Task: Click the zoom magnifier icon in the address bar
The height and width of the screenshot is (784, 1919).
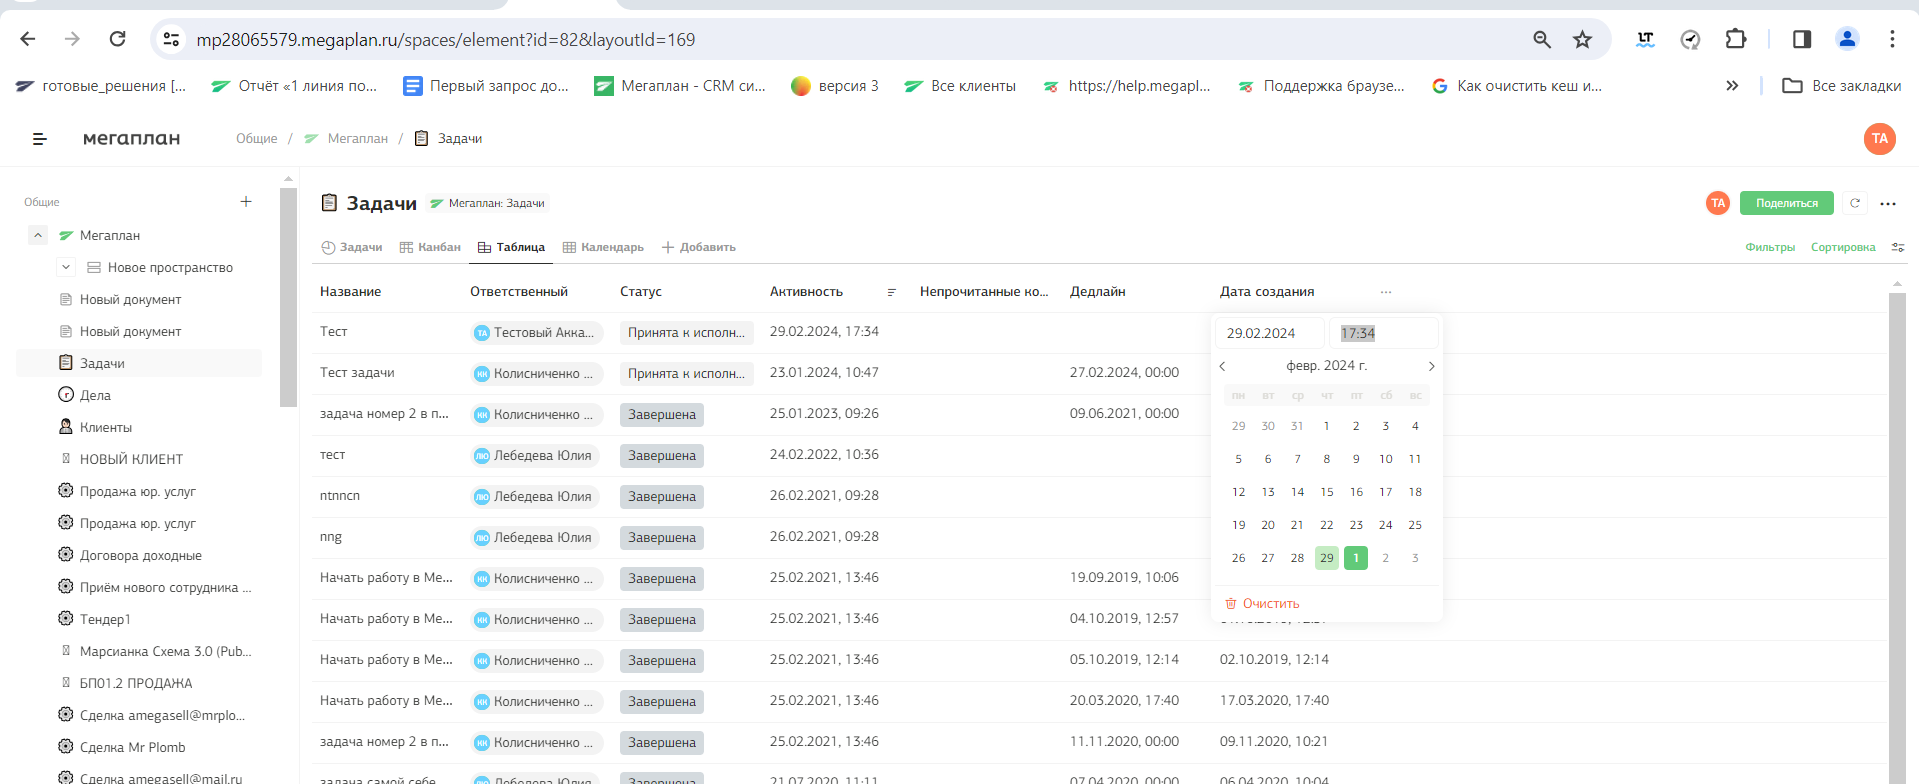Action: [x=1542, y=39]
